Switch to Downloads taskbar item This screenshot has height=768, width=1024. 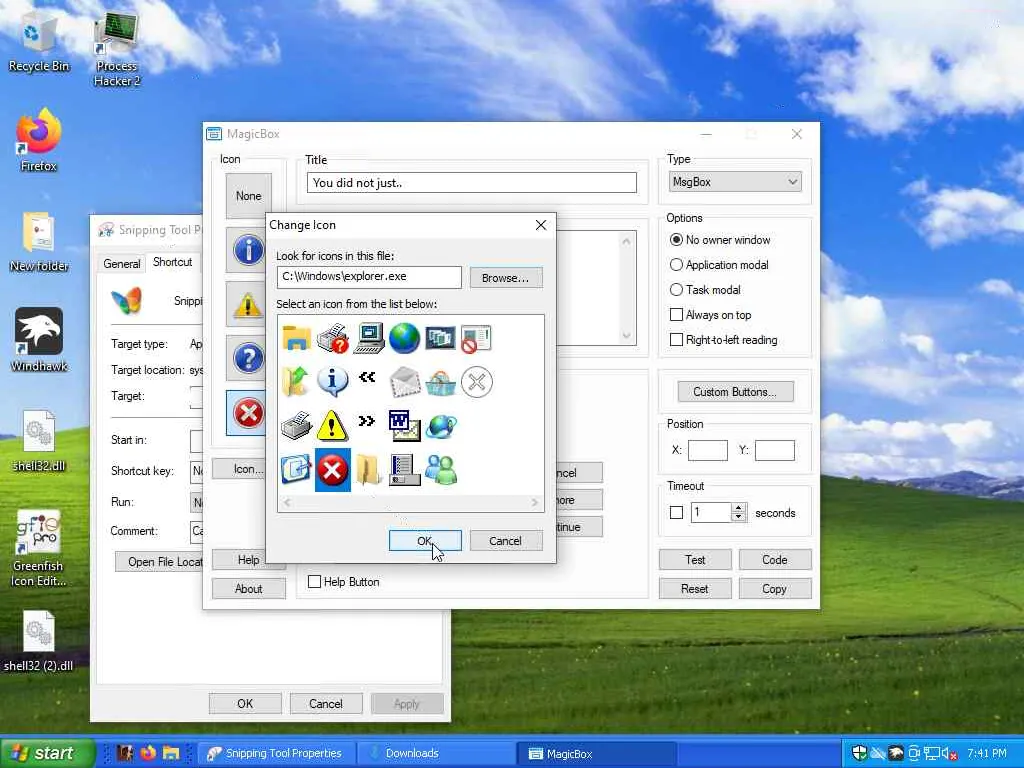click(x=436, y=753)
